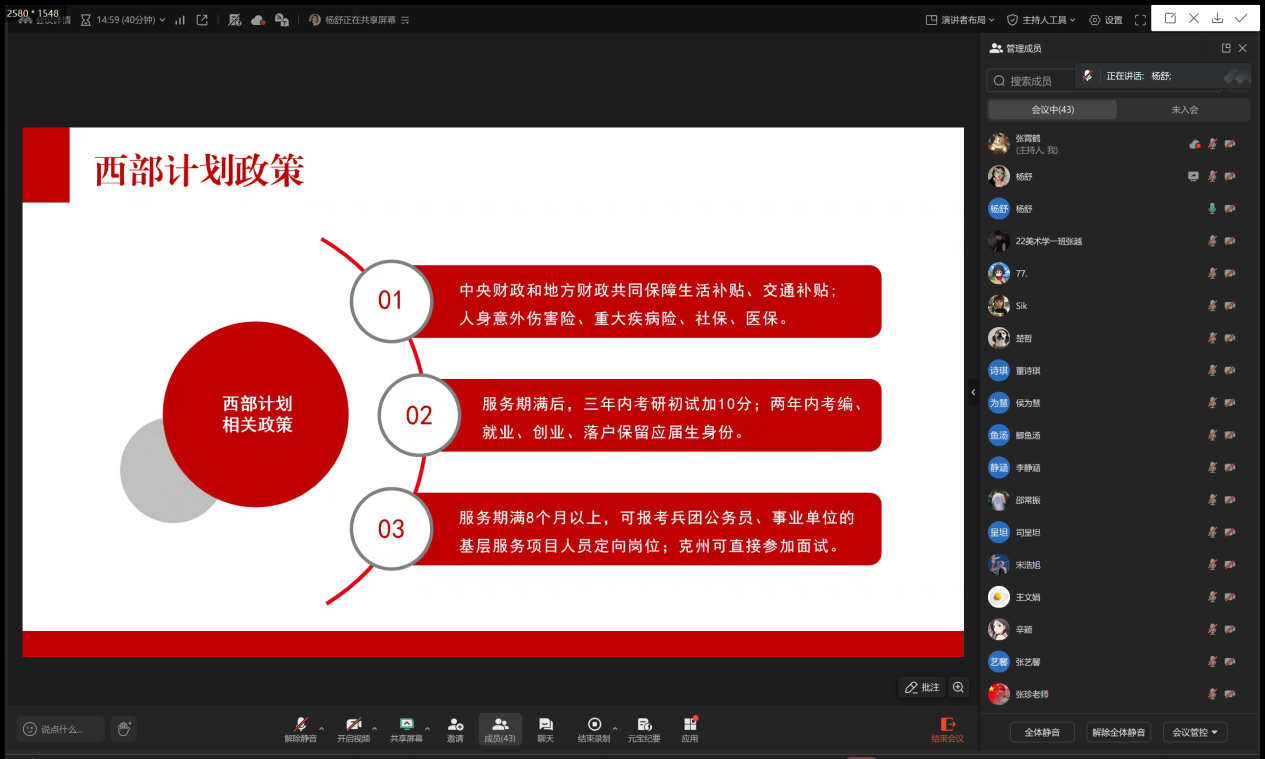Toggle 解除静音 microphone button
The image size is (1265, 759).
[300, 729]
